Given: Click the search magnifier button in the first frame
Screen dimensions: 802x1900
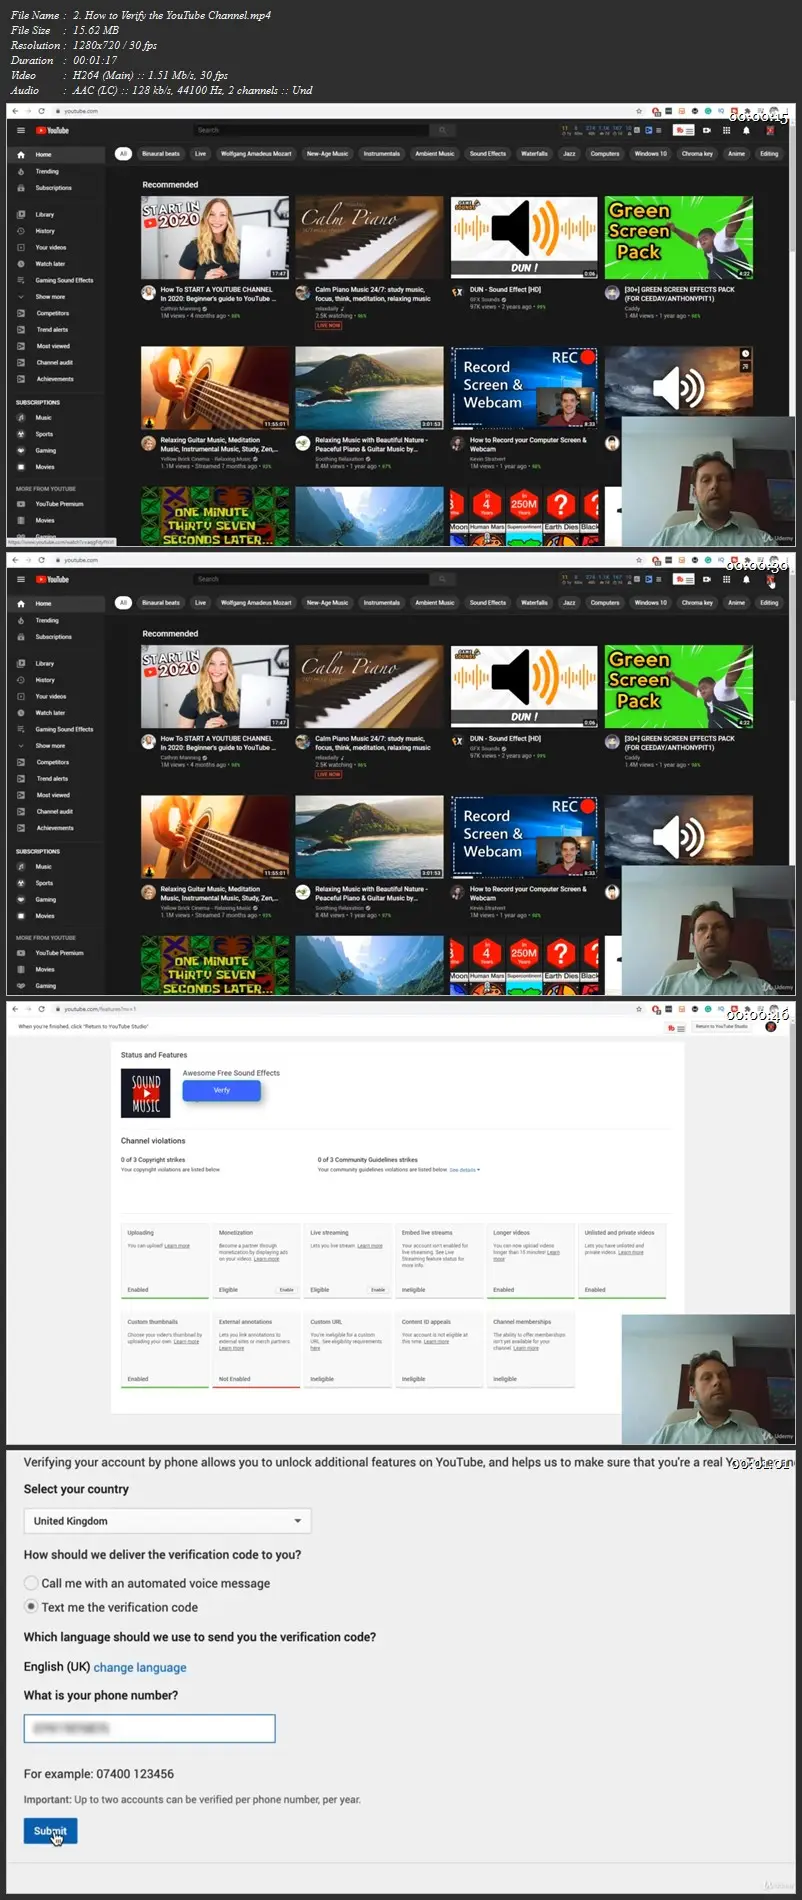Looking at the screenshot, I should pos(442,130).
